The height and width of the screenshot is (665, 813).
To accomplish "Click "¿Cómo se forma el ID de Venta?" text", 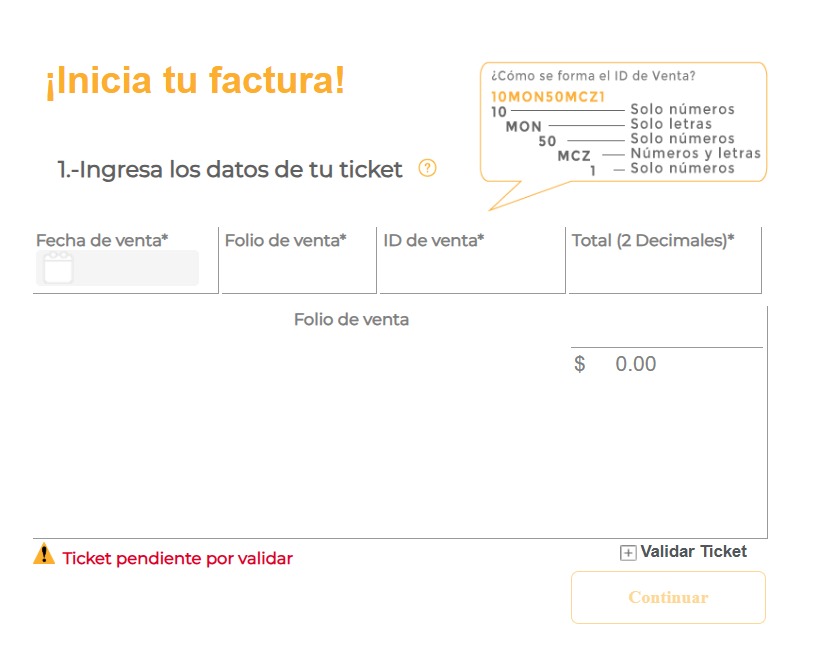I will (x=593, y=76).
